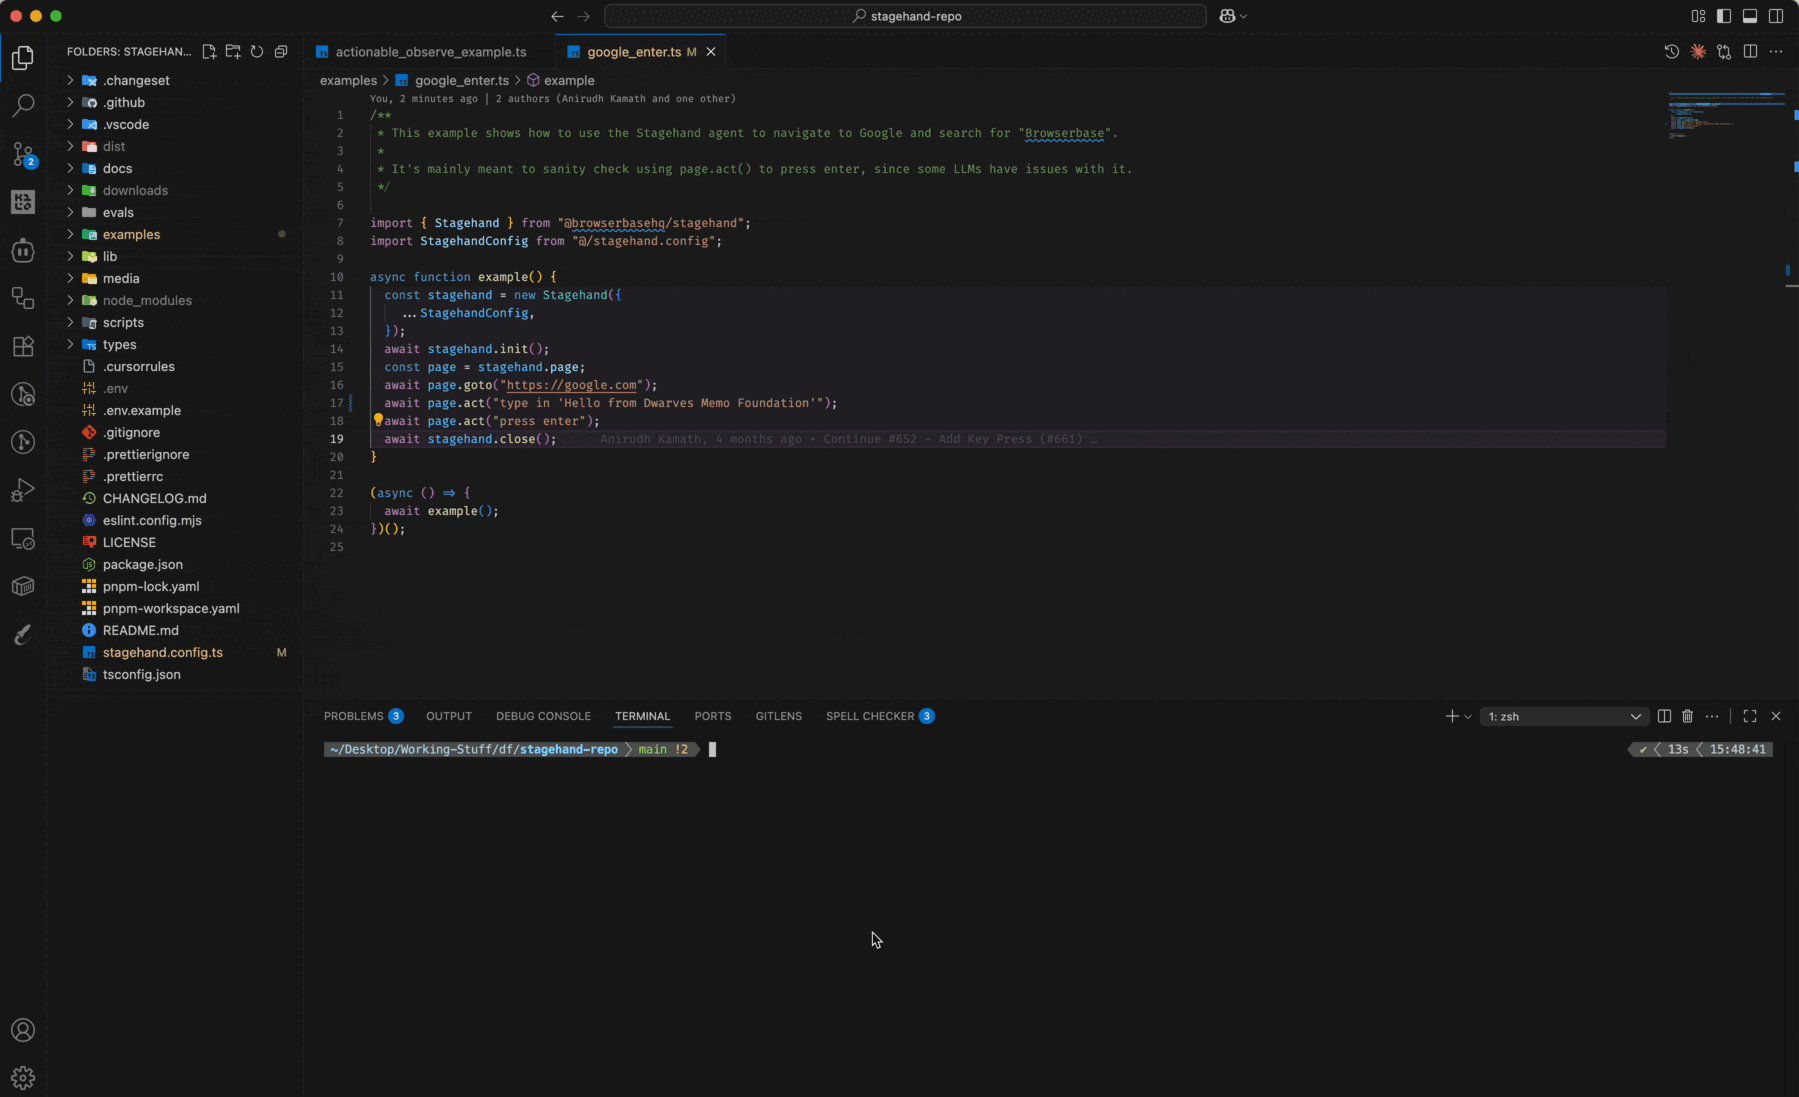Open the Debug Console panel tab
The width and height of the screenshot is (1799, 1097).
(543, 716)
